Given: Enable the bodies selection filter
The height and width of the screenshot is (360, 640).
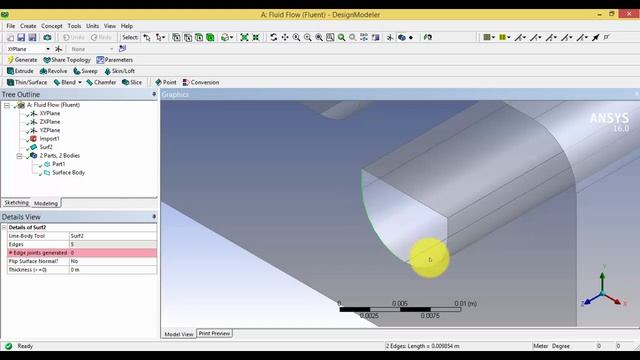Looking at the screenshot, I should (210, 38).
